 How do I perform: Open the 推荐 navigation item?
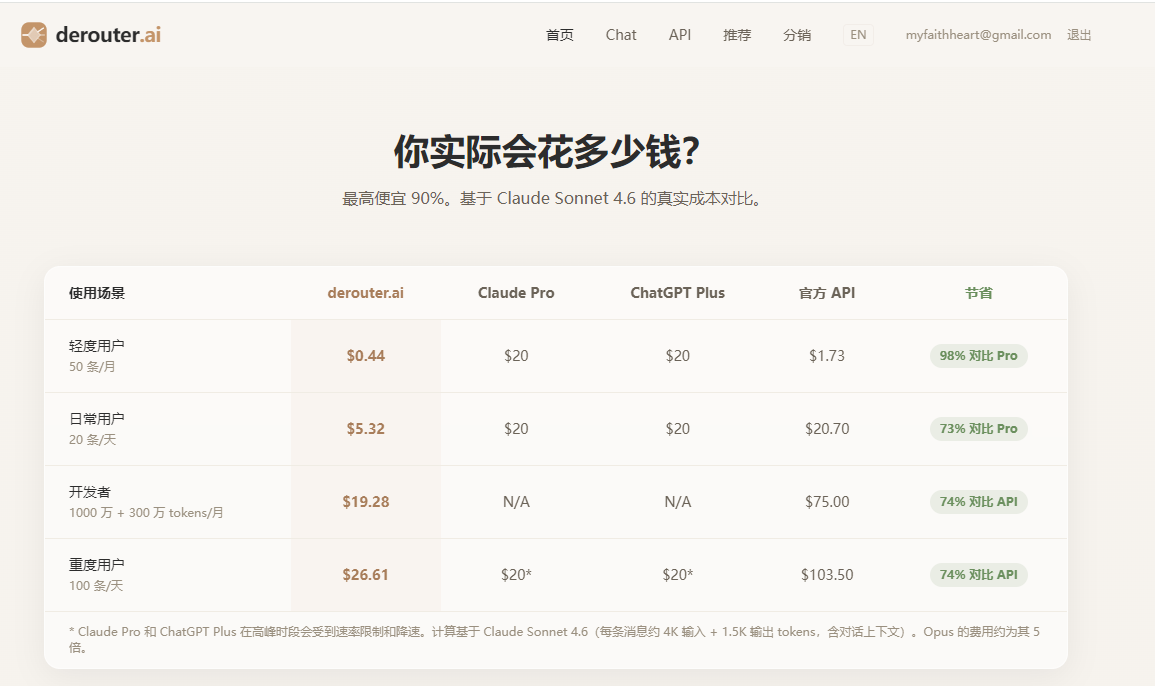tap(737, 34)
